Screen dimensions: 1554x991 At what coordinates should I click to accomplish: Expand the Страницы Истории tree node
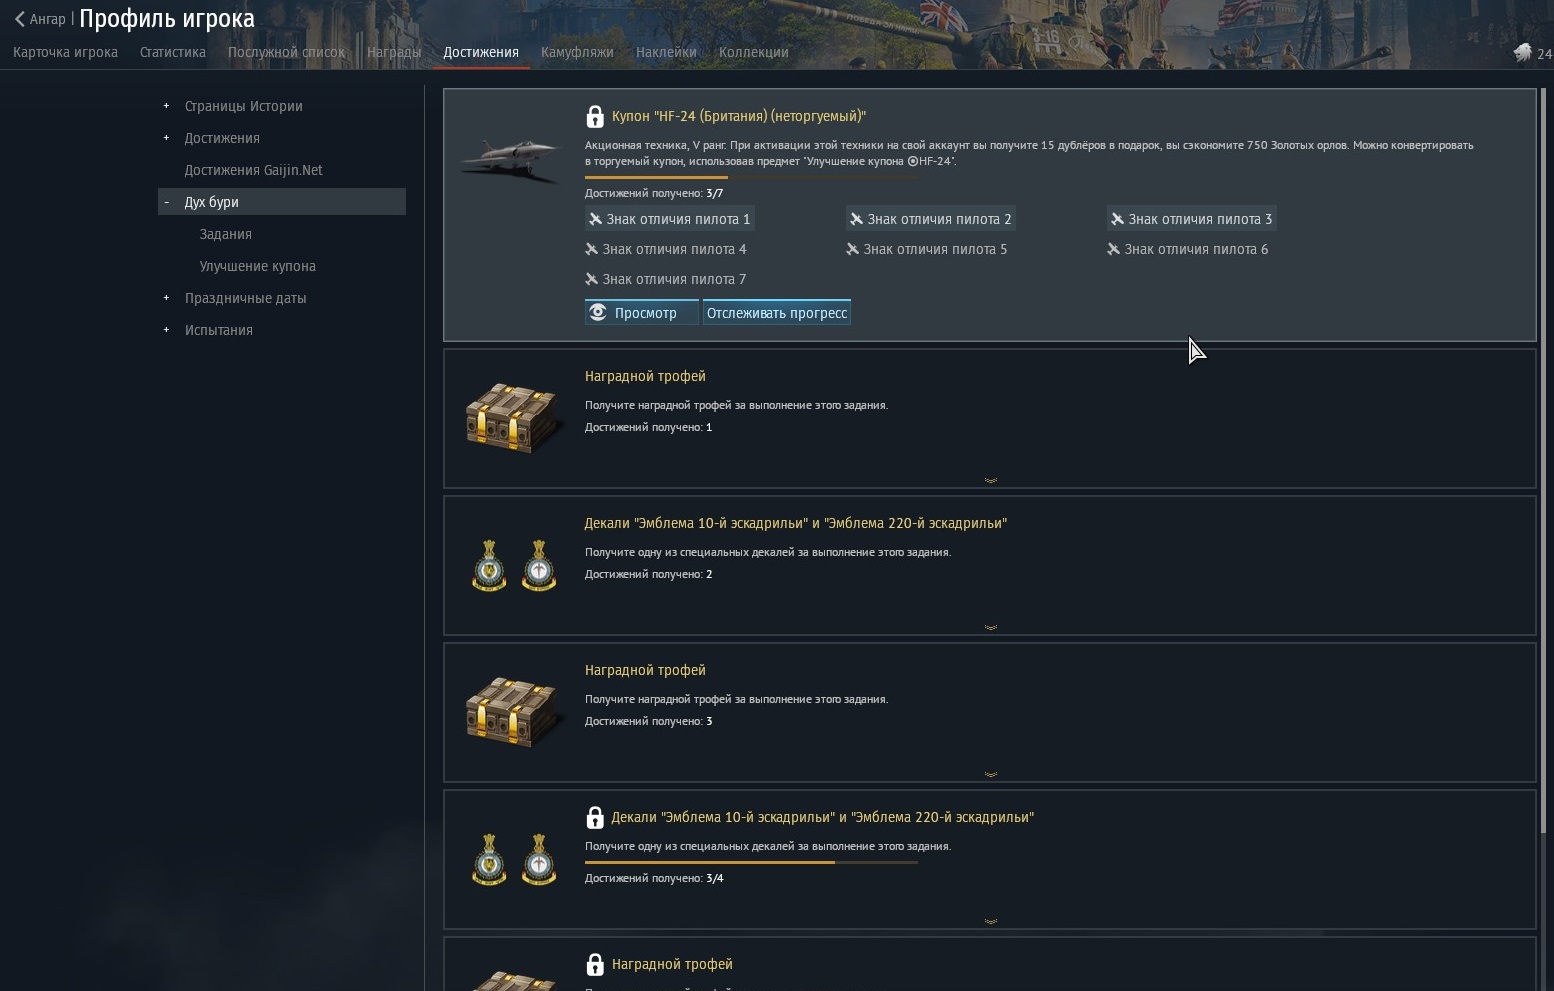166,106
